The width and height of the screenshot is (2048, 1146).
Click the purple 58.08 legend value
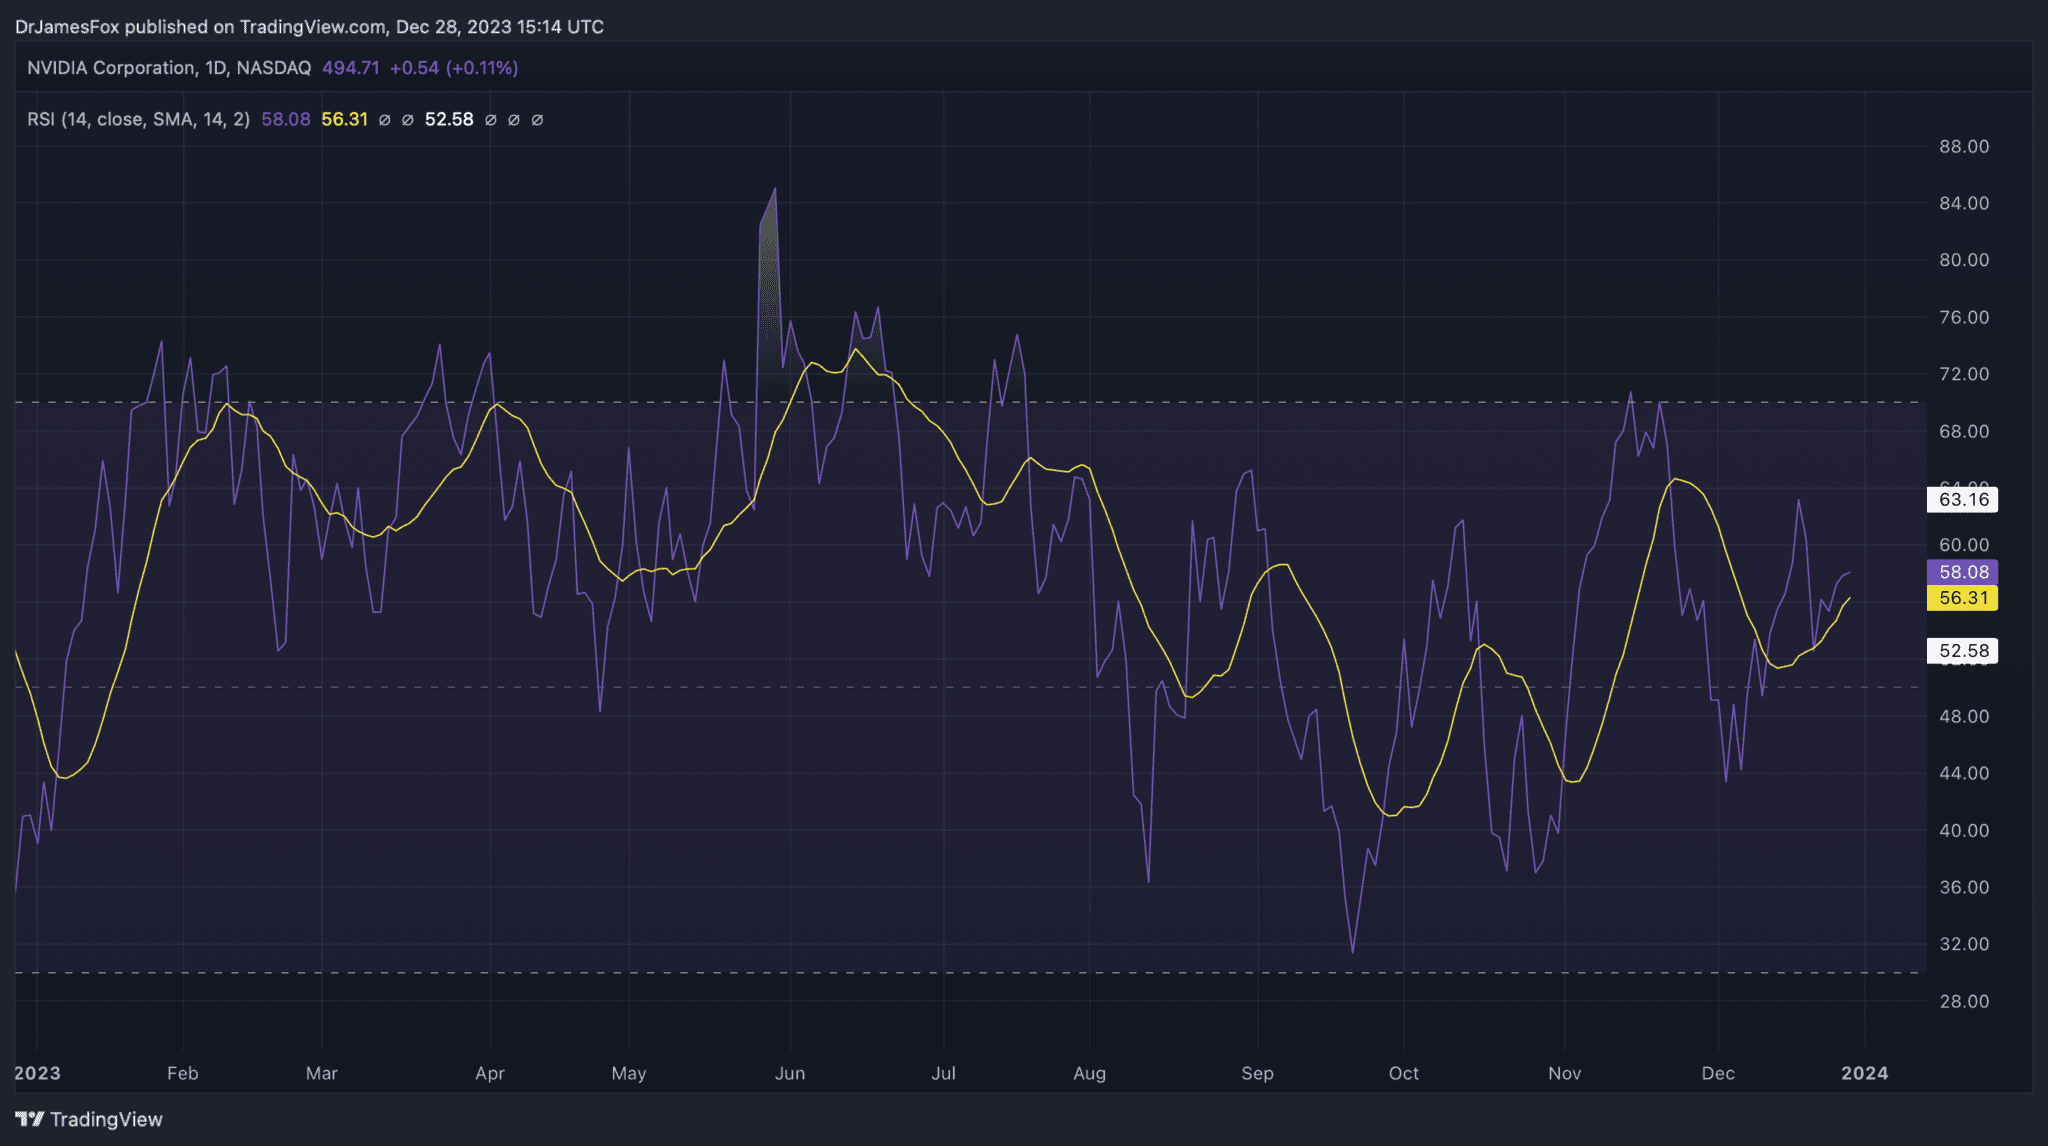285,119
